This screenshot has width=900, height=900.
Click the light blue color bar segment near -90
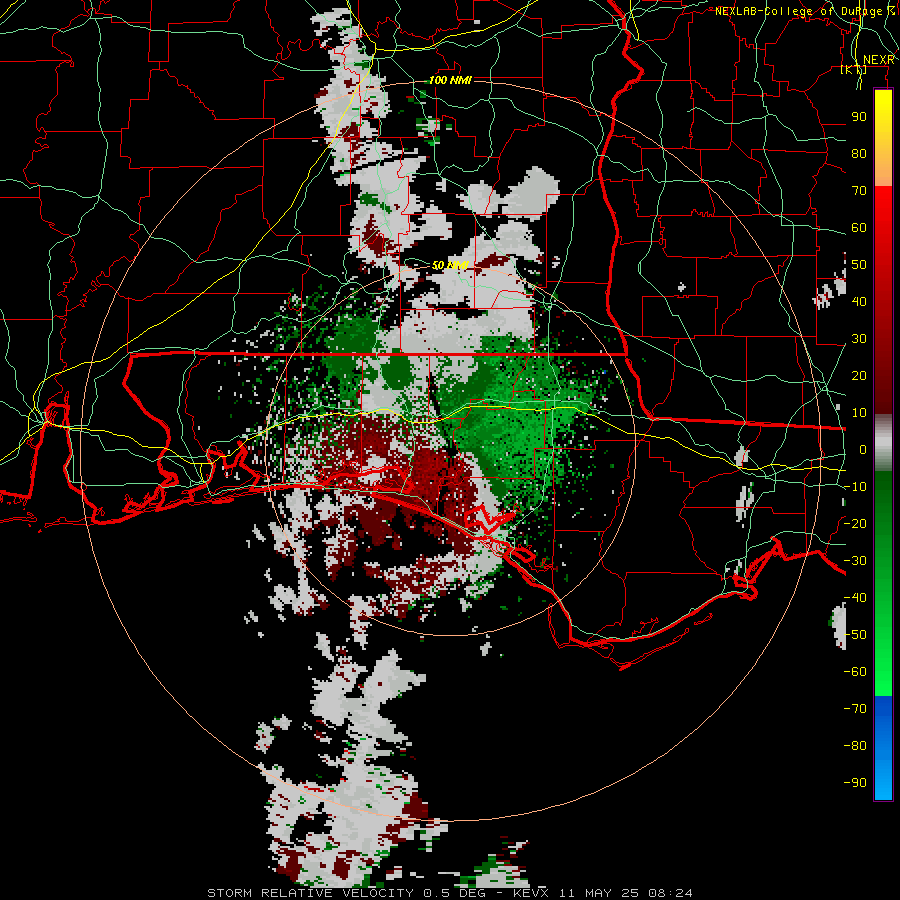click(x=883, y=782)
